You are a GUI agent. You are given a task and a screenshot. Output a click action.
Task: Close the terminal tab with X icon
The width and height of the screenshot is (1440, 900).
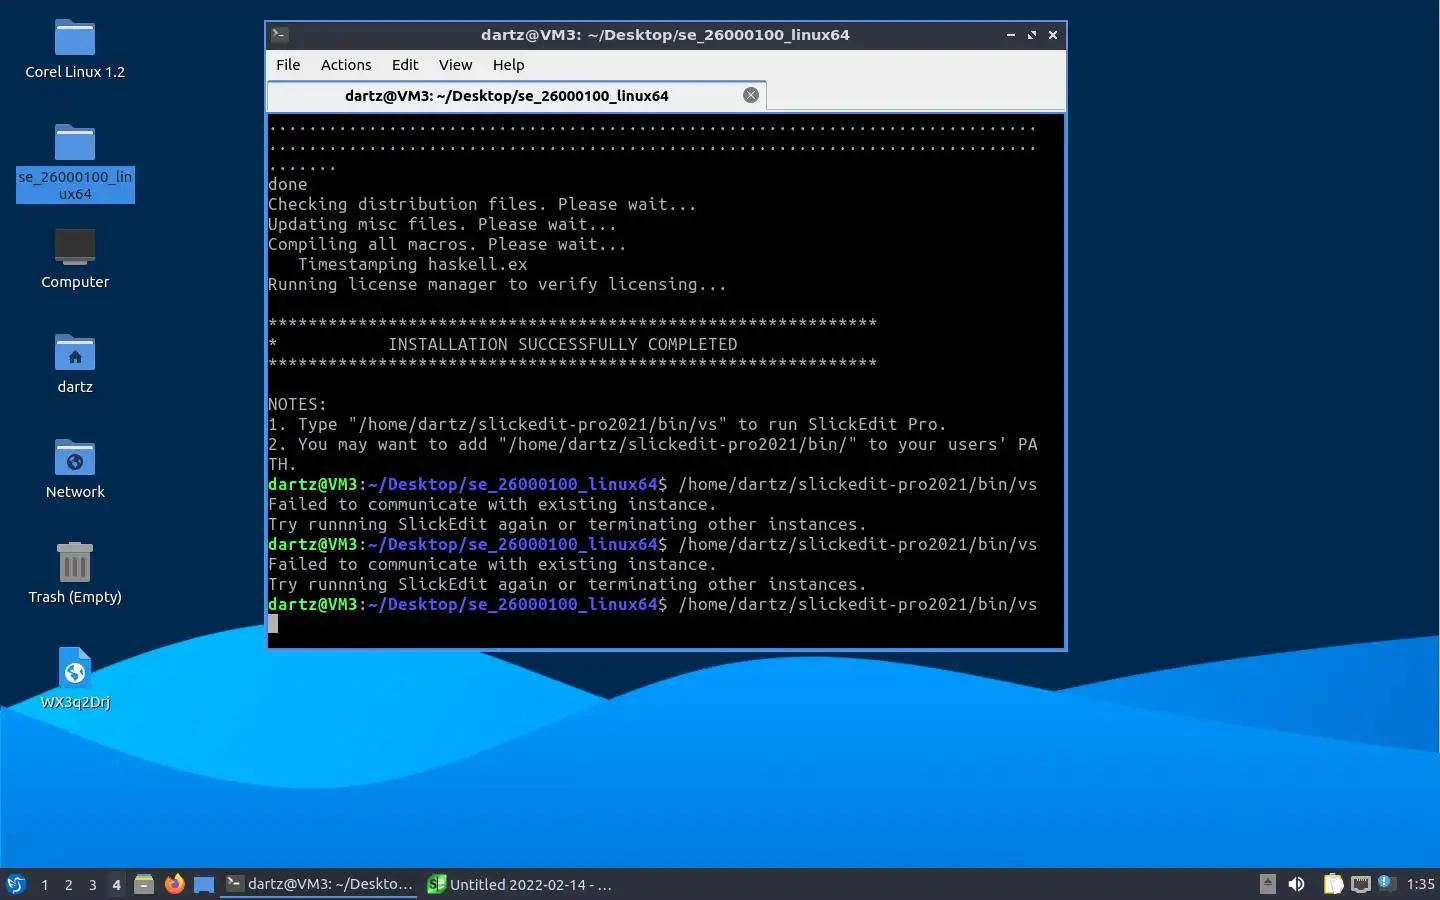pos(751,95)
